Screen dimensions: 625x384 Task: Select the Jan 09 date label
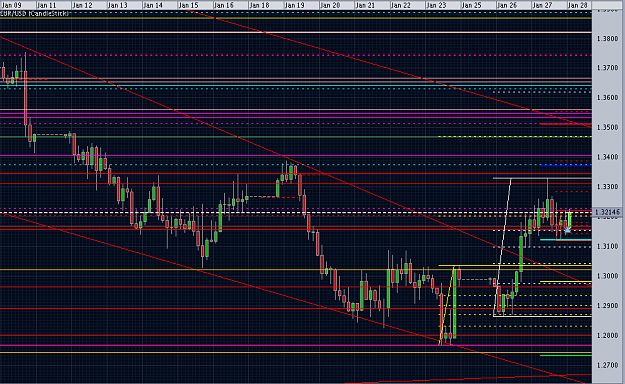point(12,5)
